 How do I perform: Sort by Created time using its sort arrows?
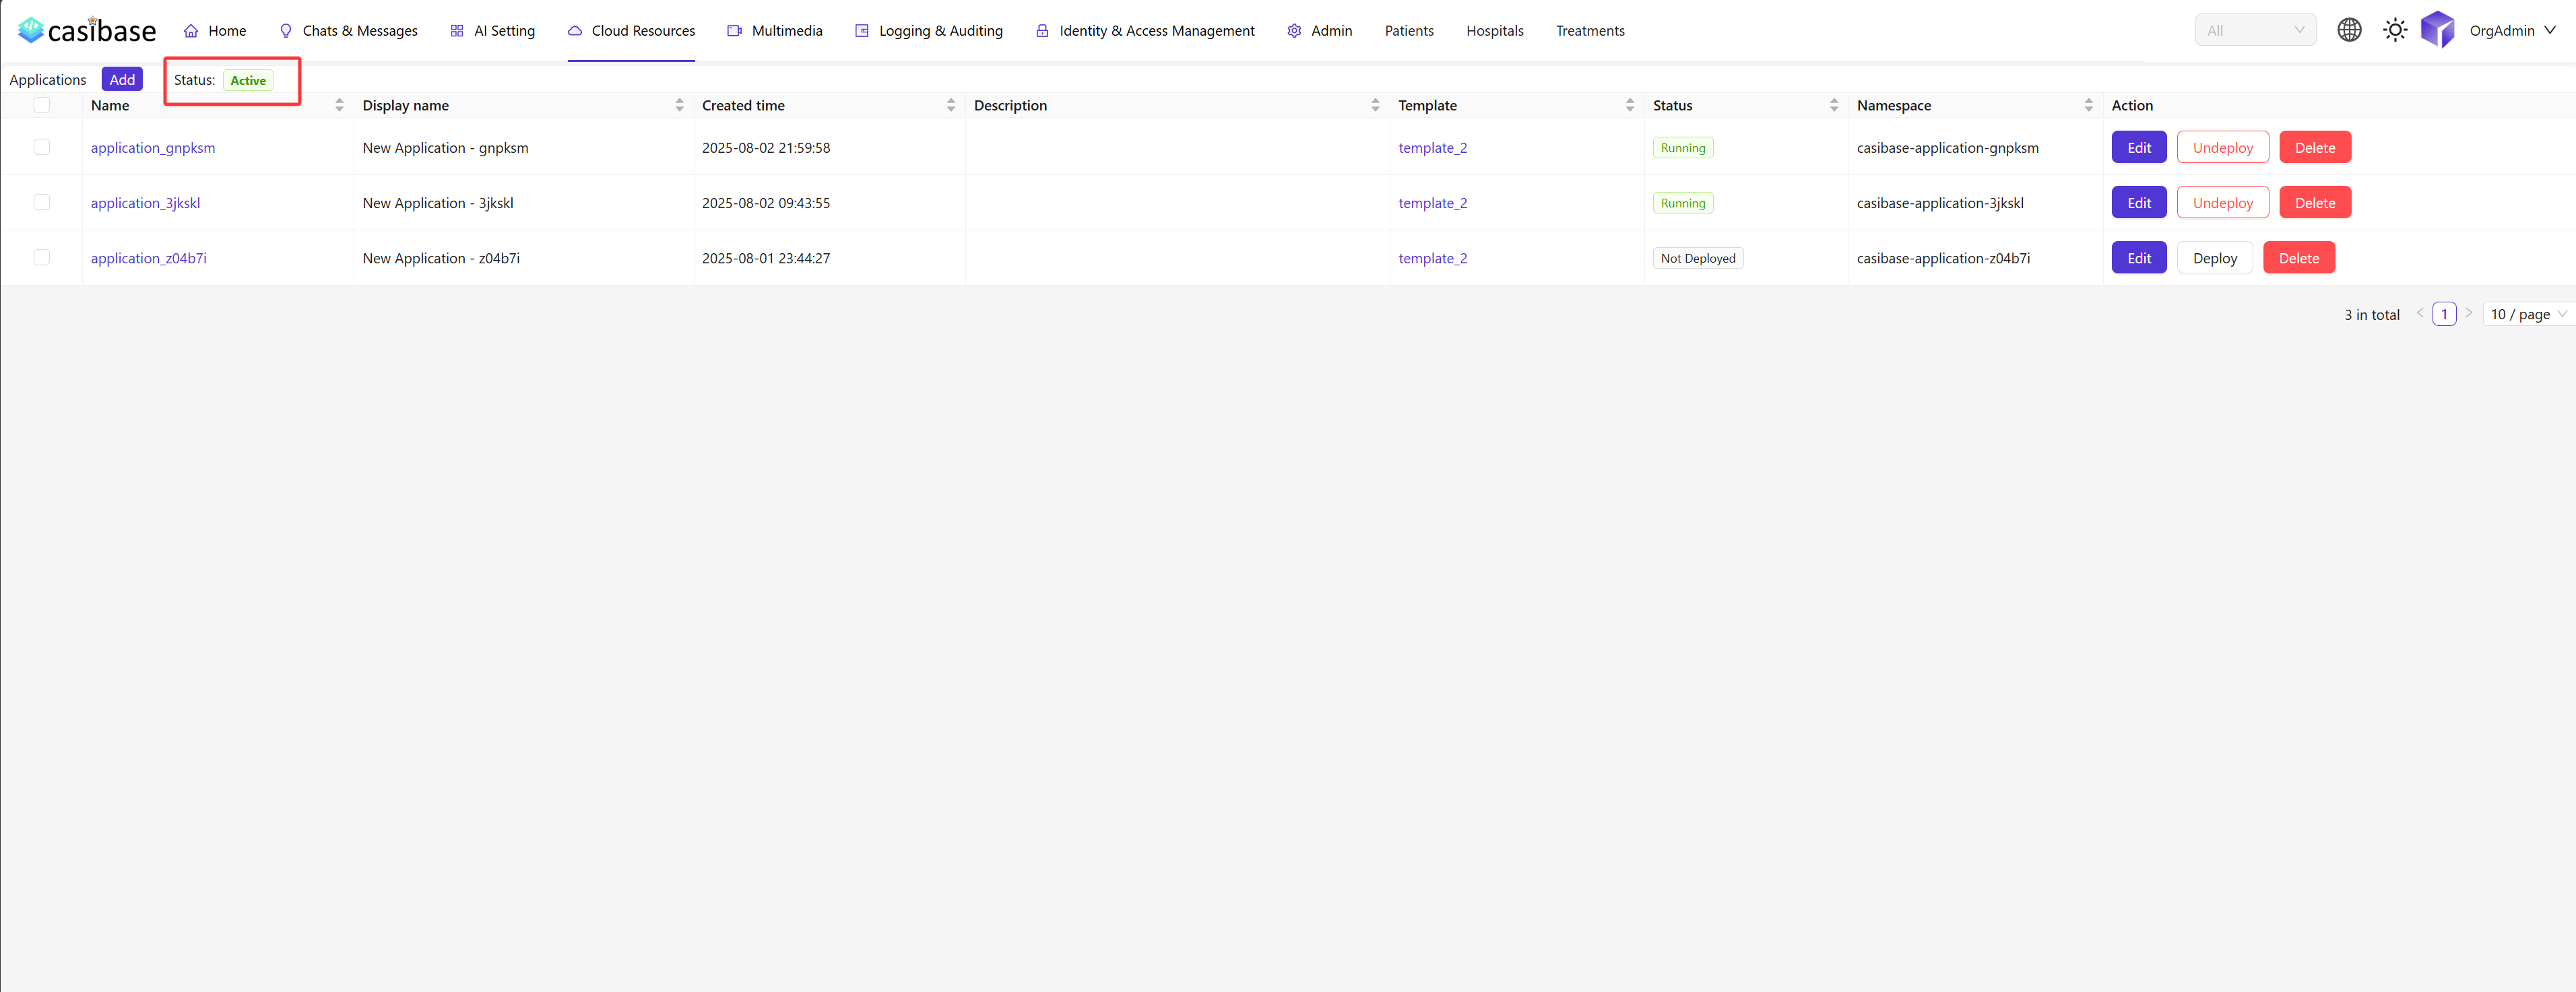pos(950,104)
